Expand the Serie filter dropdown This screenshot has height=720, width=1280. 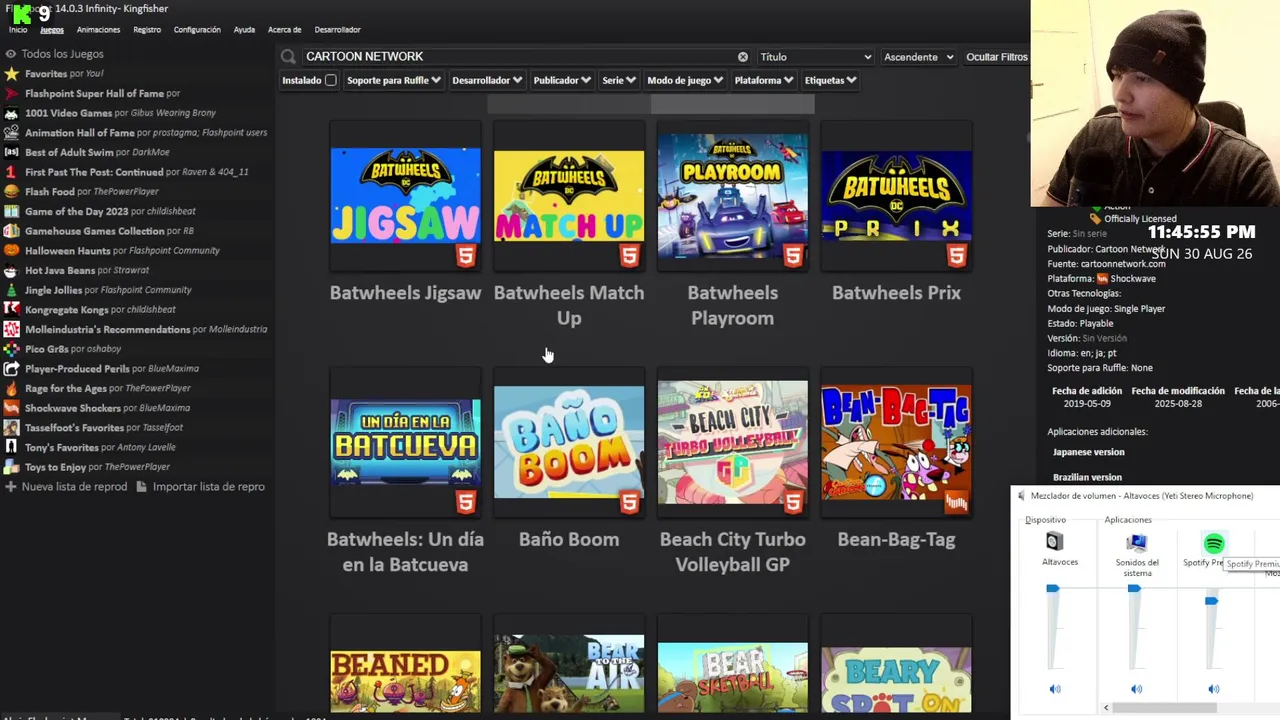tap(619, 80)
